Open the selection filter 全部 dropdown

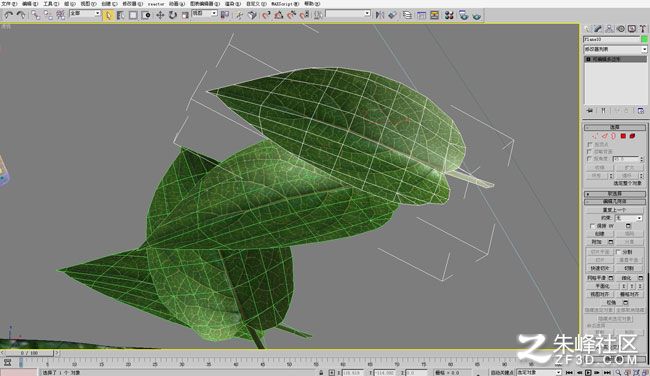[85, 13]
